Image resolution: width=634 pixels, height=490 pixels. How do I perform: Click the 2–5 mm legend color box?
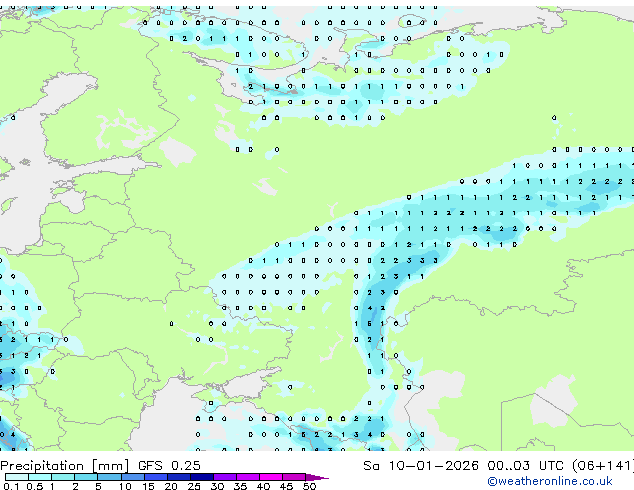[x=86, y=477]
